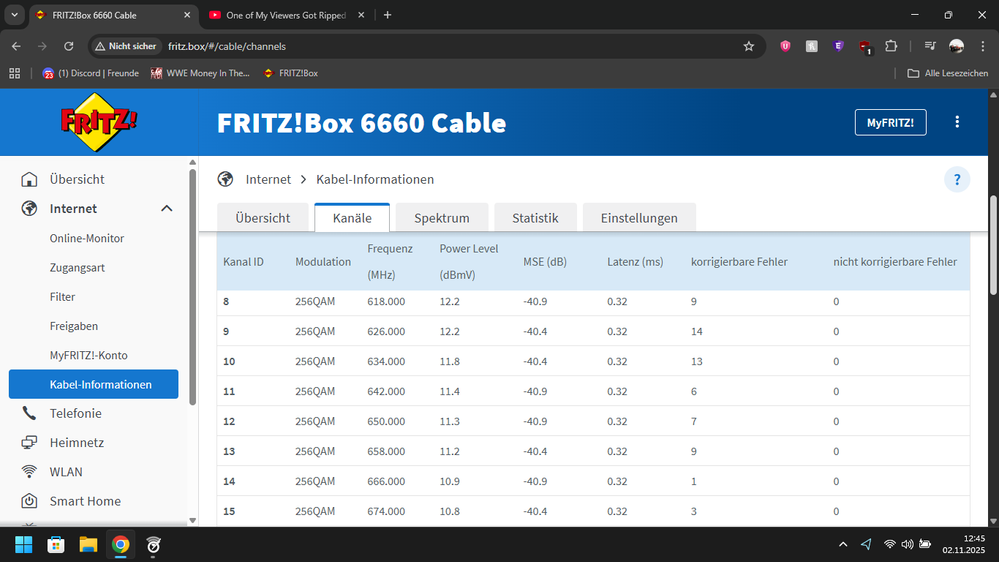Click the Kanal ID column header
The width and height of the screenshot is (999, 562).
243,262
